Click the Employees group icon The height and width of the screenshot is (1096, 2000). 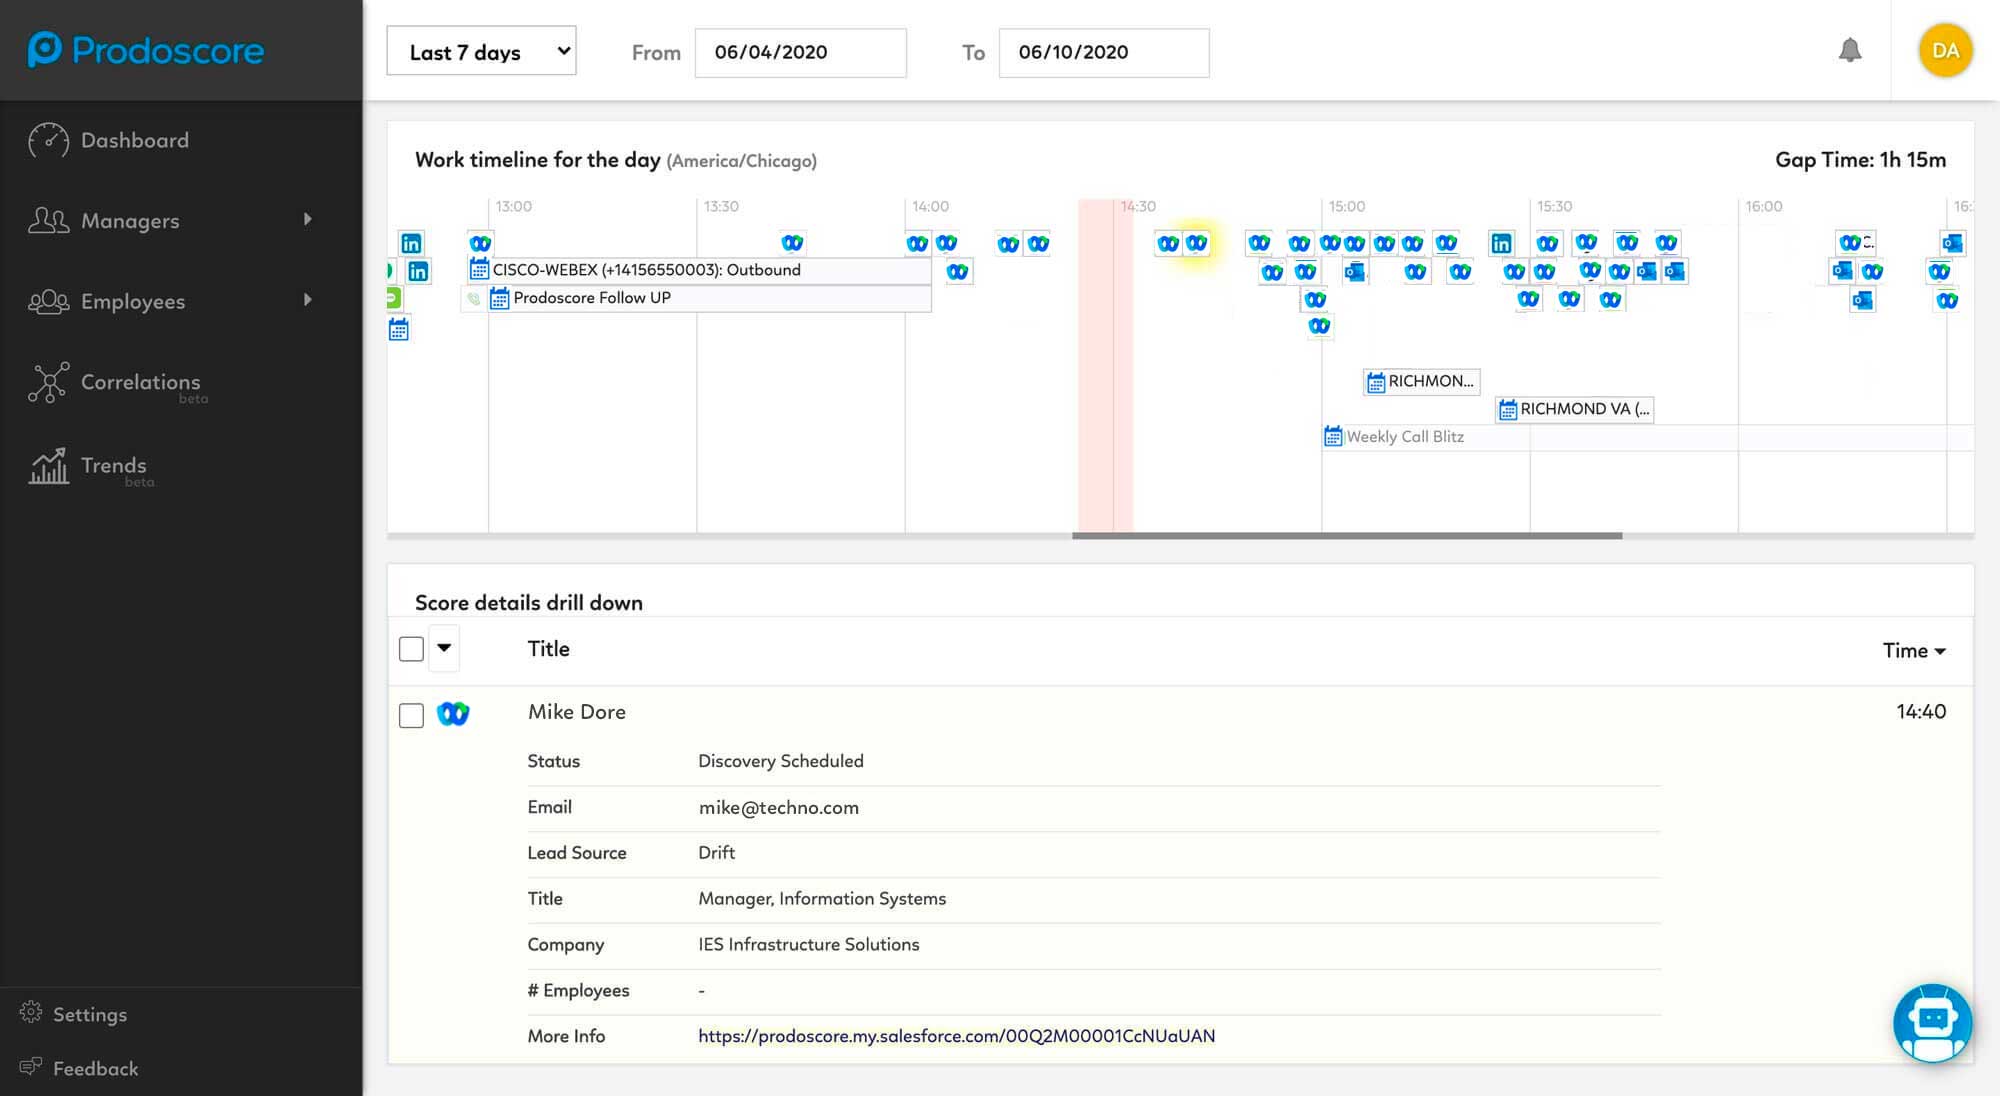(x=48, y=301)
